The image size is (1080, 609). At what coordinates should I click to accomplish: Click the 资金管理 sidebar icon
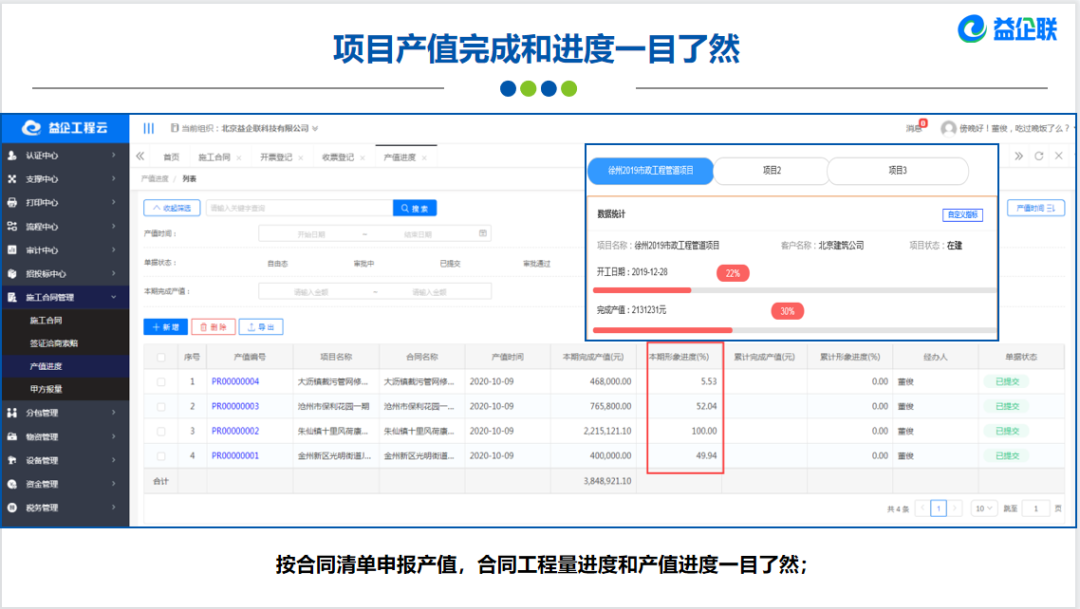[x=12, y=484]
